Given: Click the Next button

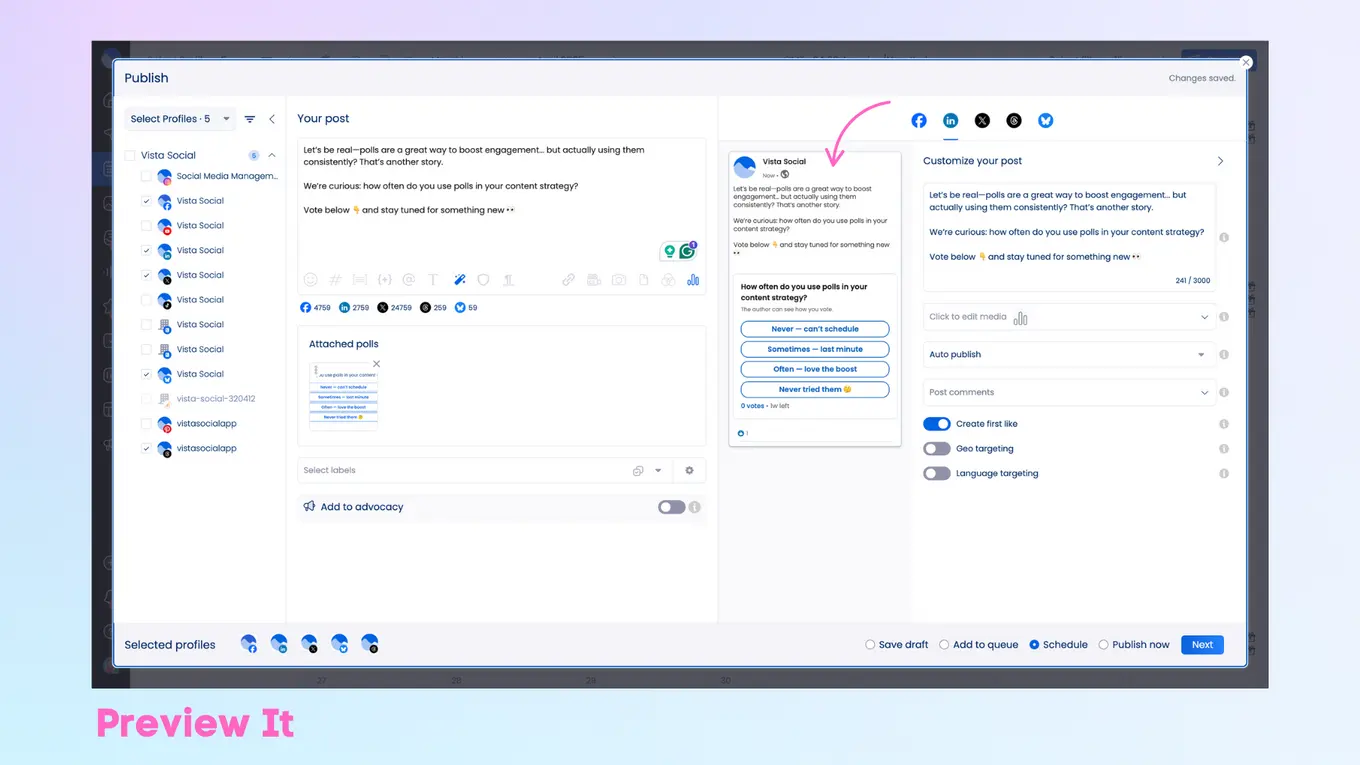Looking at the screenshot, I should (1202, 645).
